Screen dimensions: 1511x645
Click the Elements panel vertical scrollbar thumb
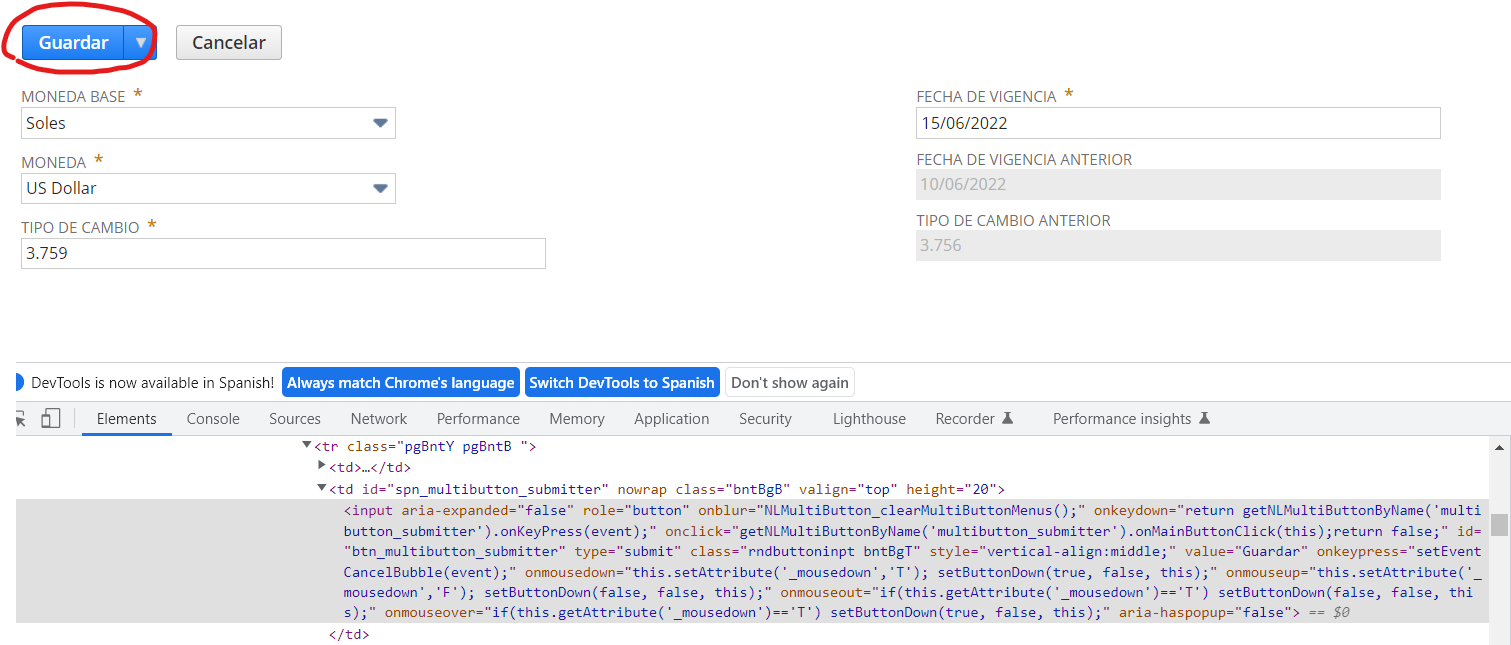[1498, 525]
